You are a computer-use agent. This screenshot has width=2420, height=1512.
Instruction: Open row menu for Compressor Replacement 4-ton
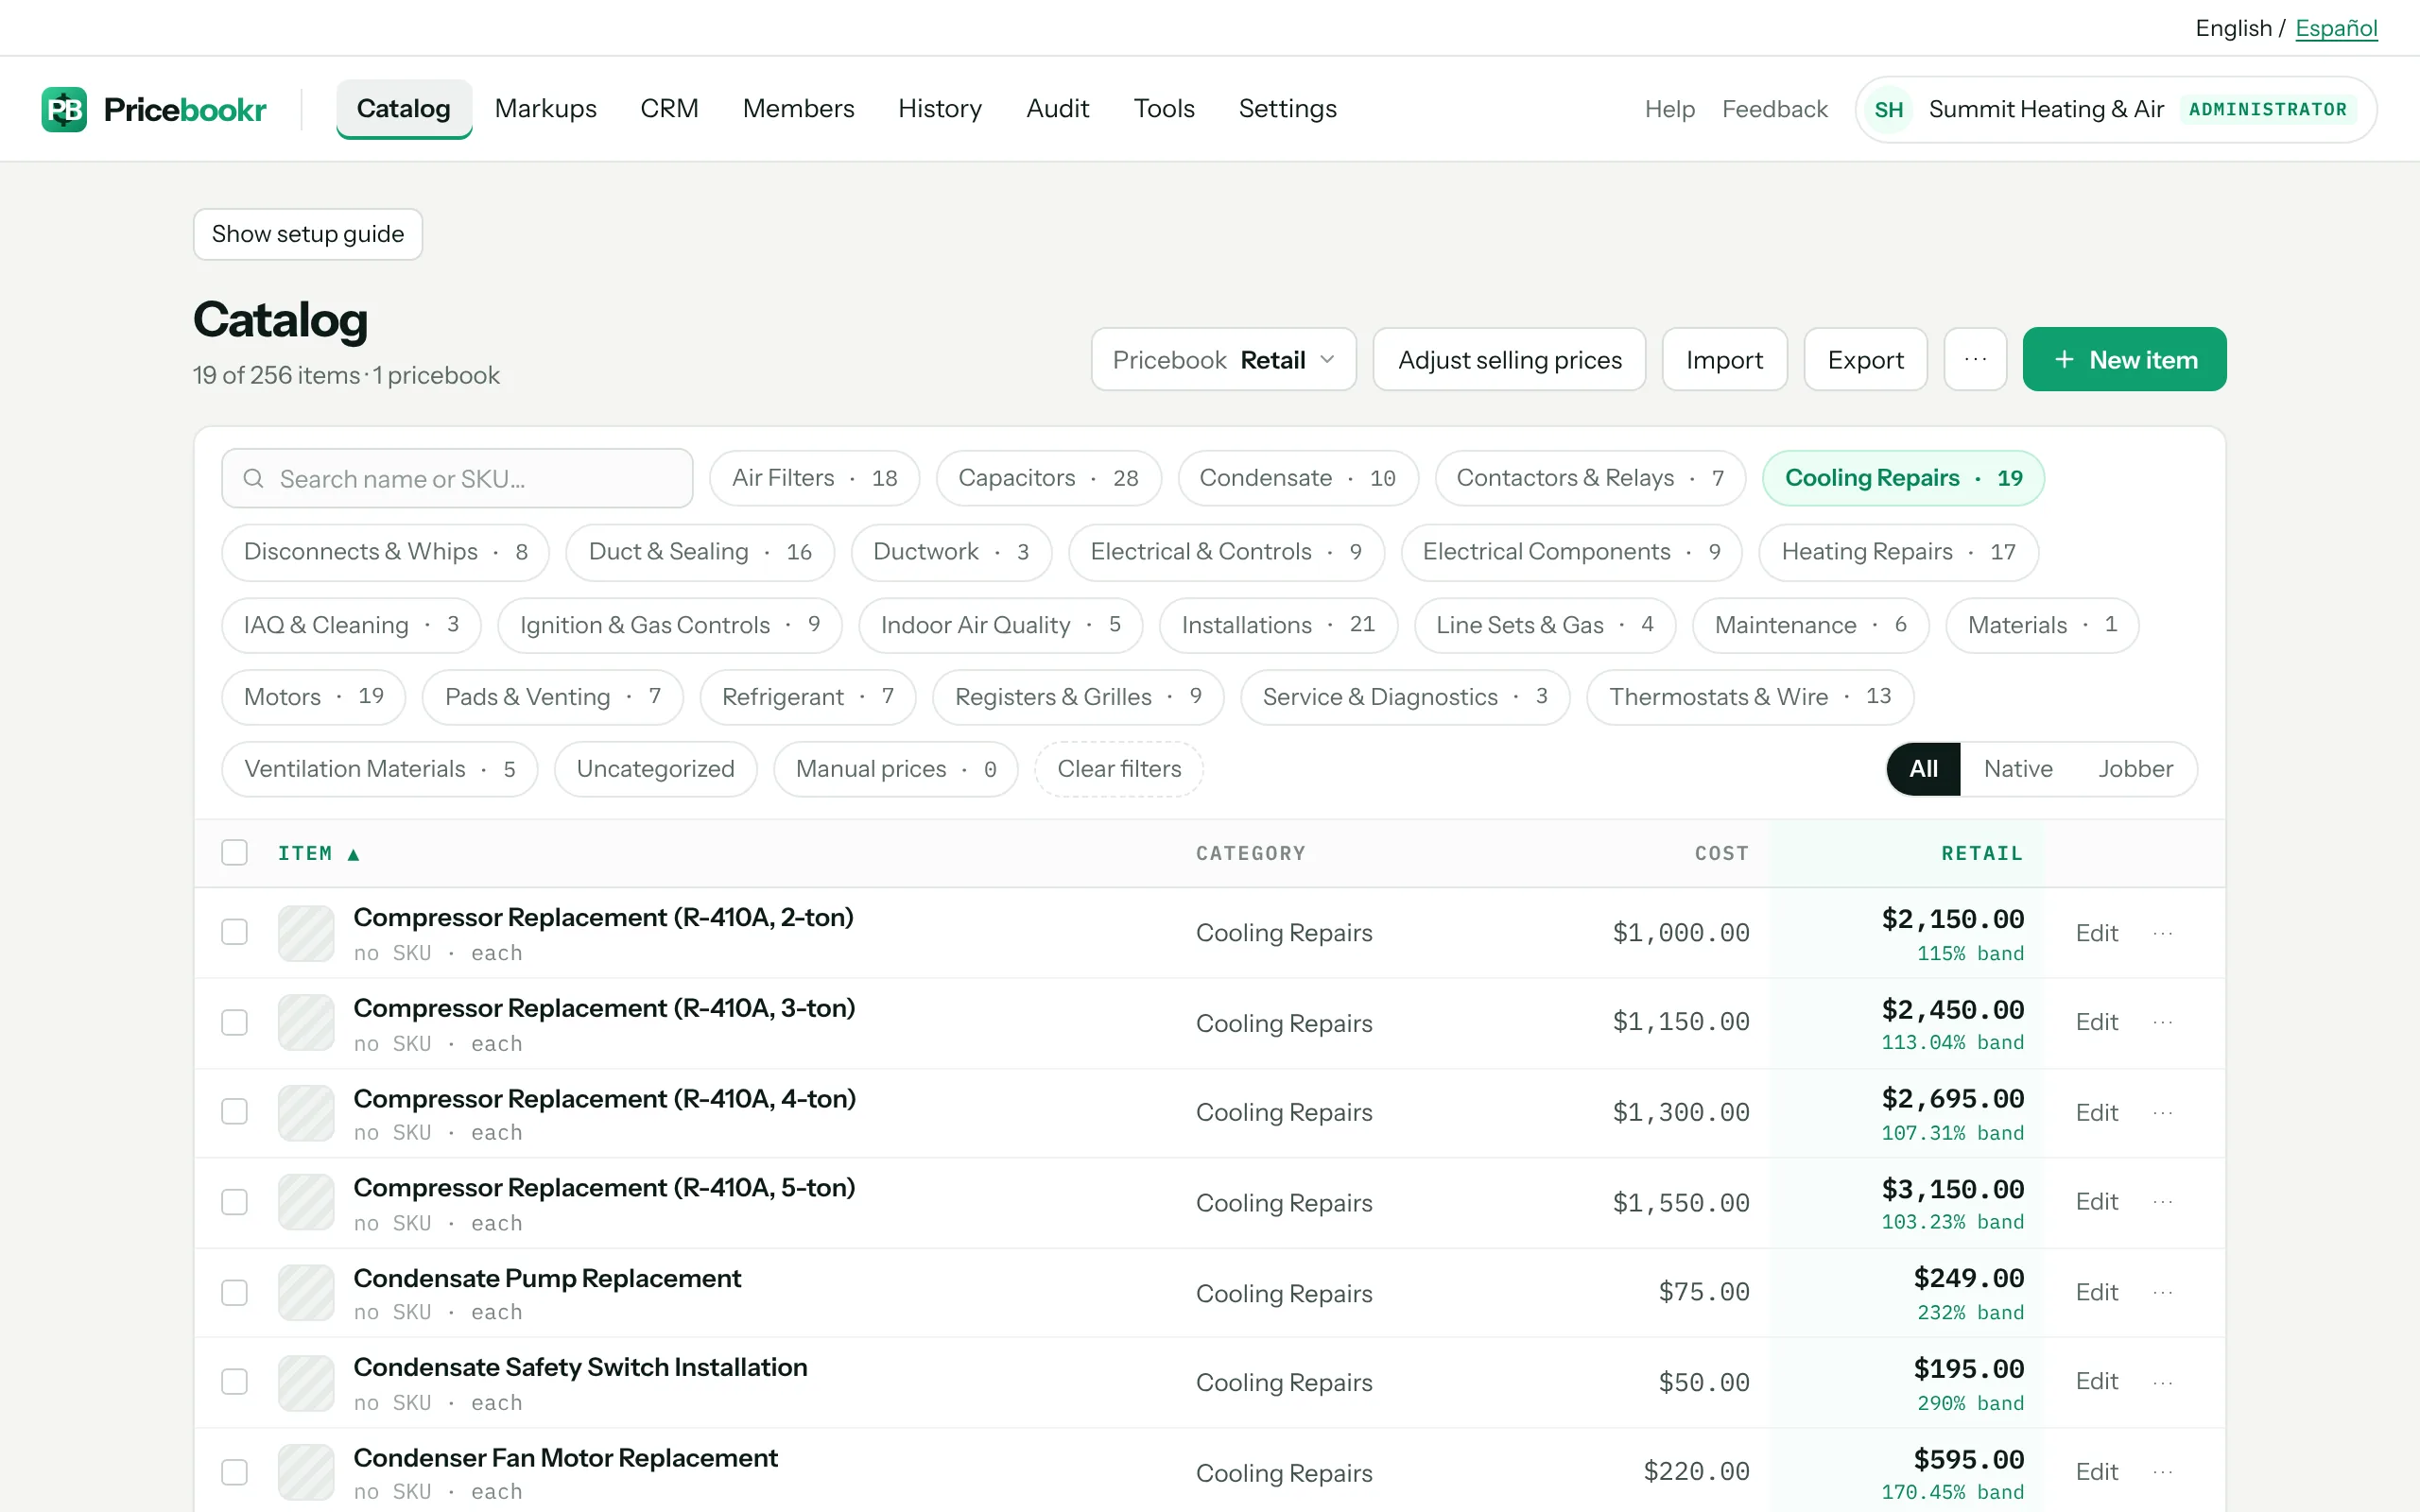(x=2162, y=1112)
